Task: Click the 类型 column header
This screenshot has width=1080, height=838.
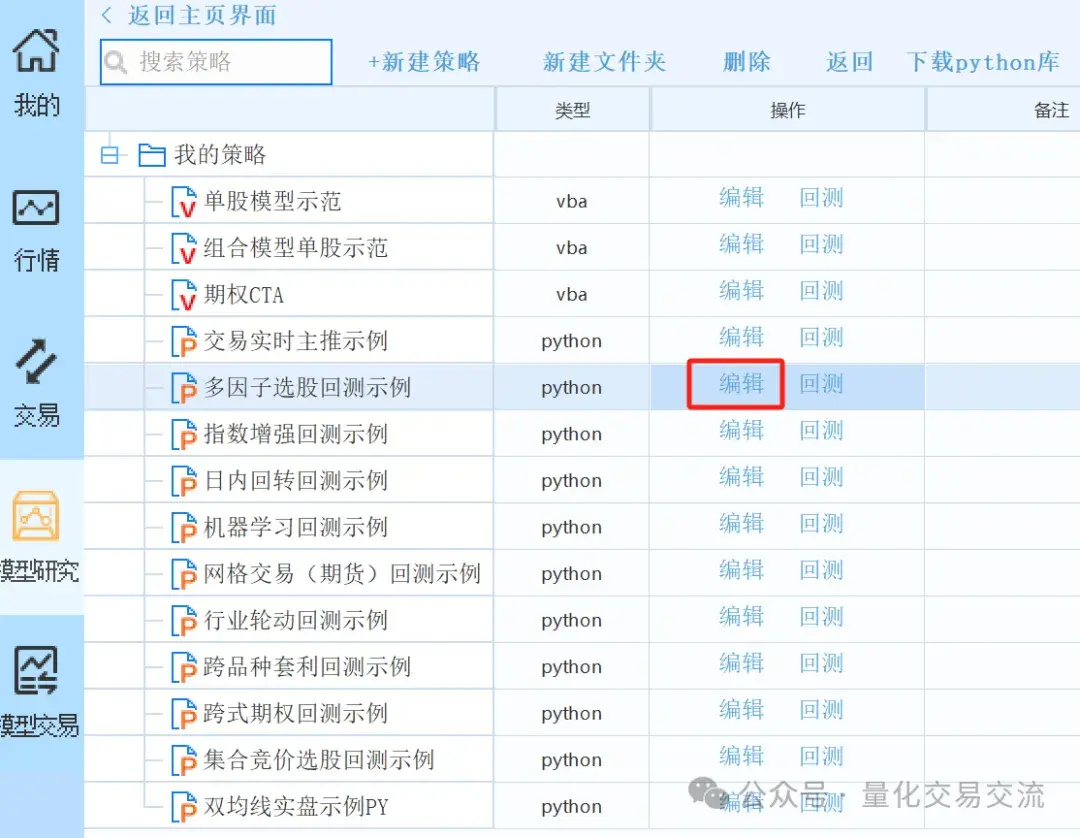Action: point(572,110)
